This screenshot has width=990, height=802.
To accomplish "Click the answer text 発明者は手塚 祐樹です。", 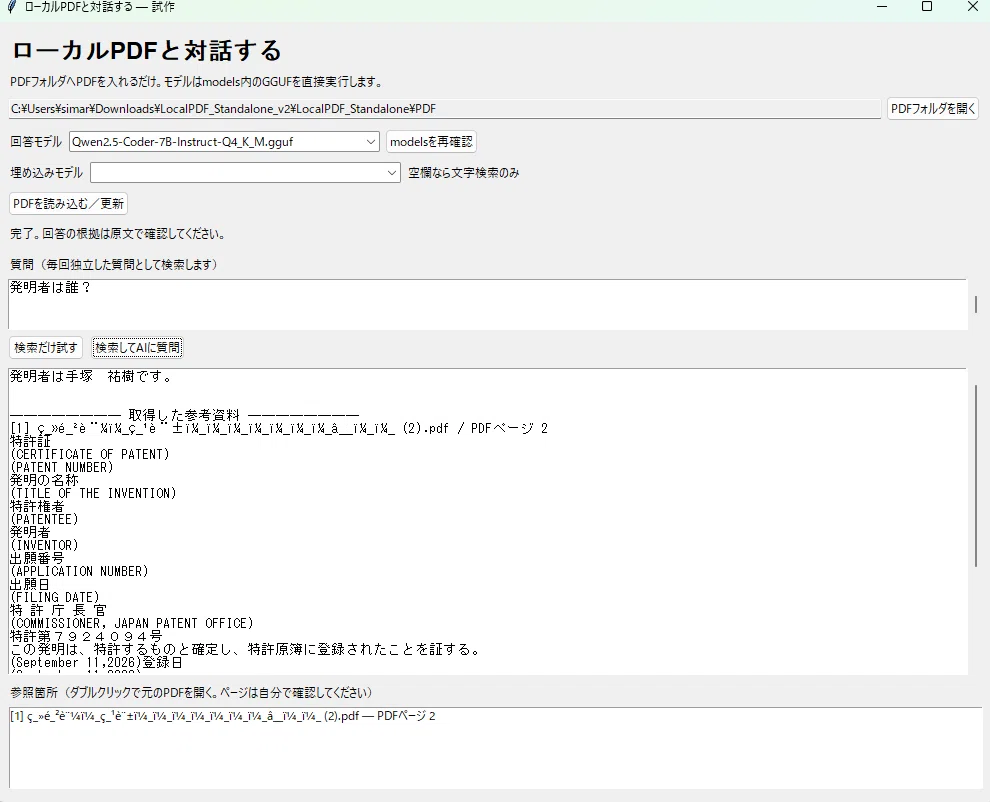I will pyautogui.click(x=91, y=377).
